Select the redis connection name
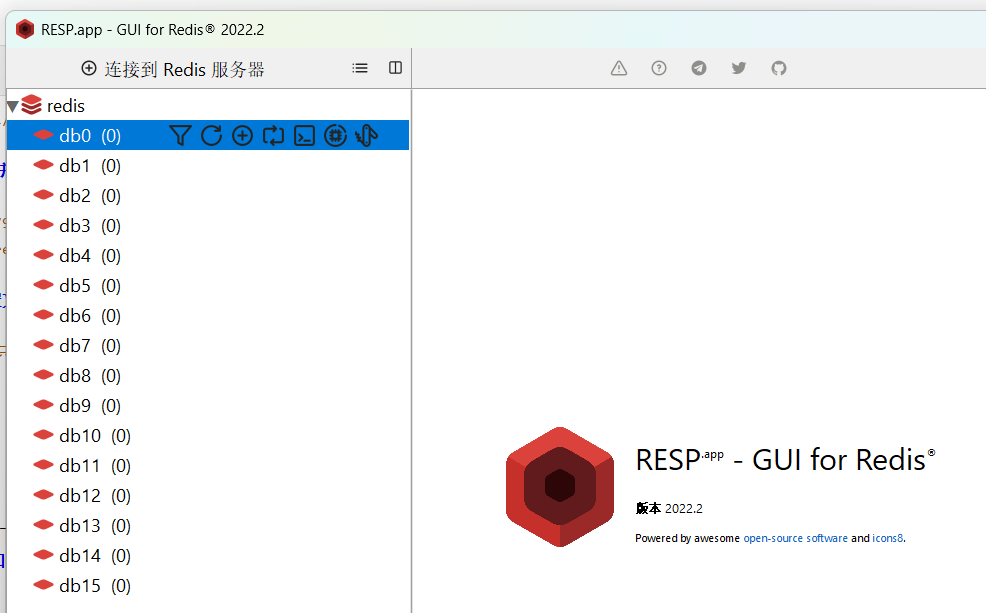This screenshot has width=986, height=613. [66, 106]
